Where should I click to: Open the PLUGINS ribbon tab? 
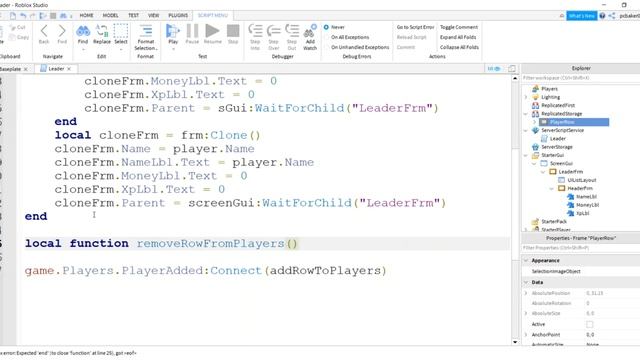(x=178, y=16)
